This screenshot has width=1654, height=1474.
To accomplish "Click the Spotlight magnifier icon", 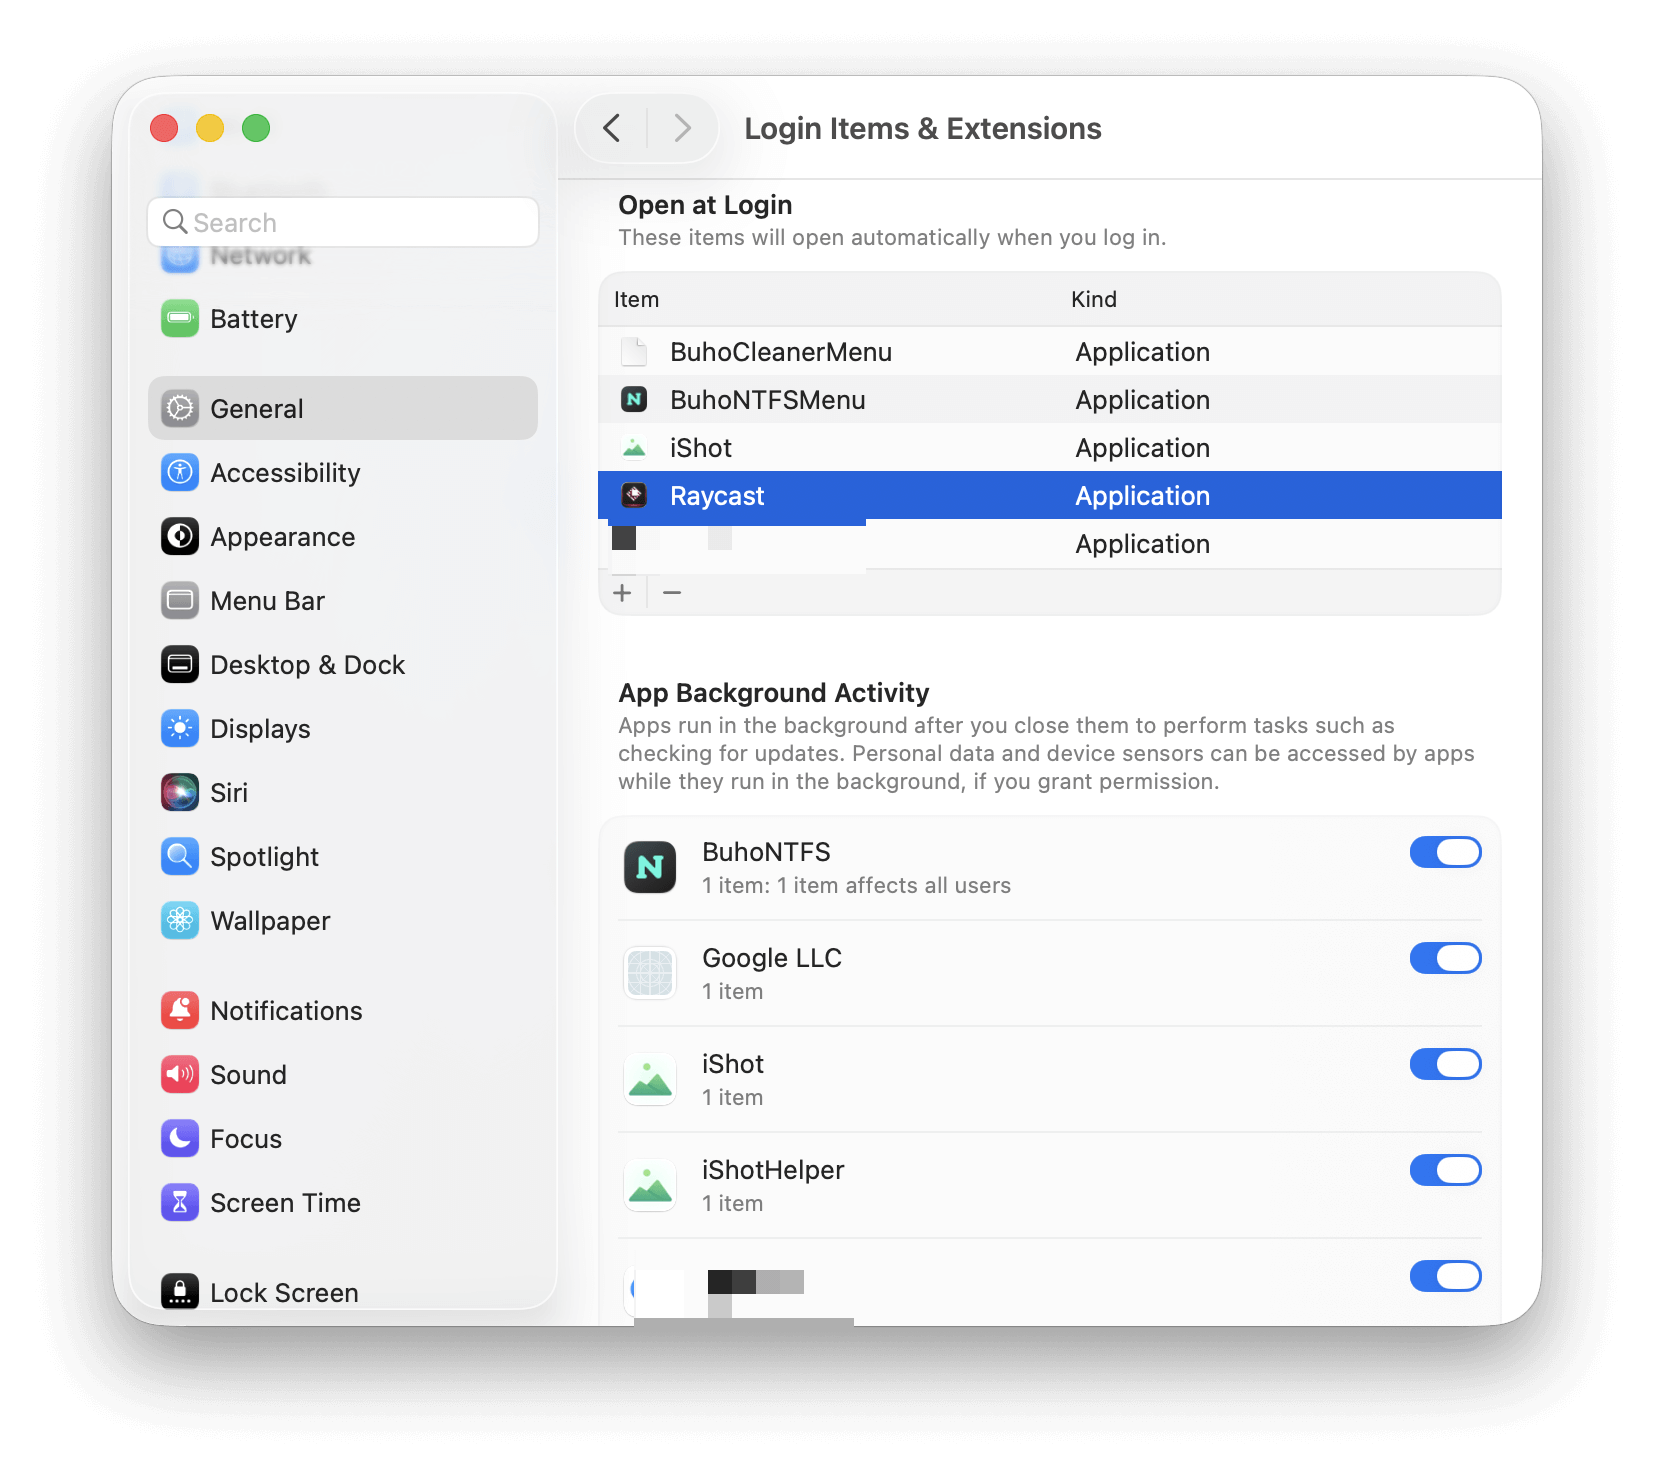I will click(180, 857).
